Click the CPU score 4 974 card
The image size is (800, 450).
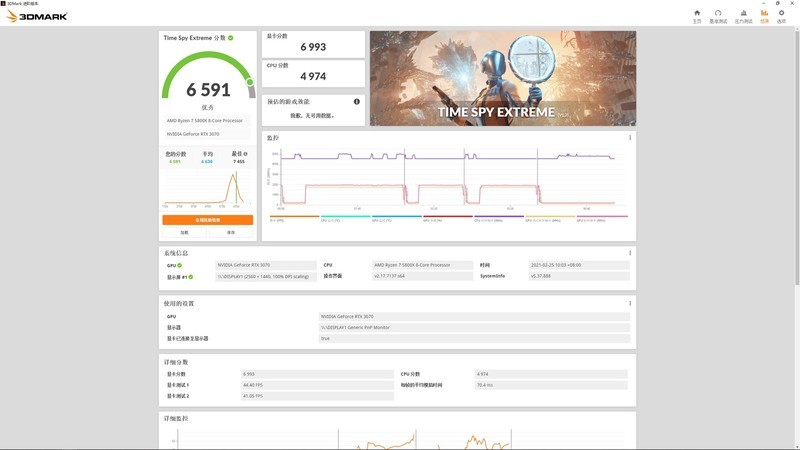[313, 73]
